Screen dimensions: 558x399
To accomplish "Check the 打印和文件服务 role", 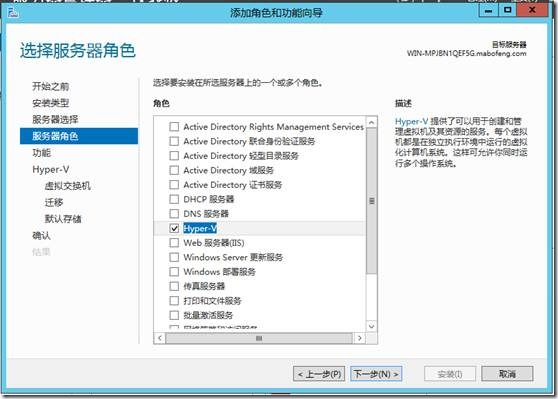I will coord(174,301).
